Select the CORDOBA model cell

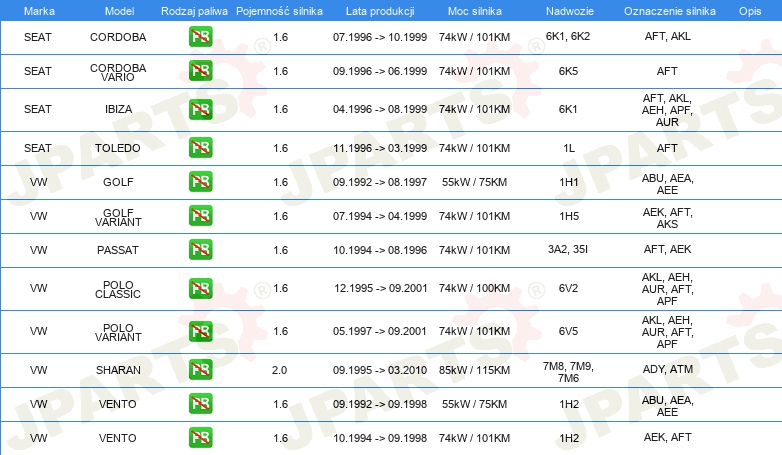click(118, 37)
